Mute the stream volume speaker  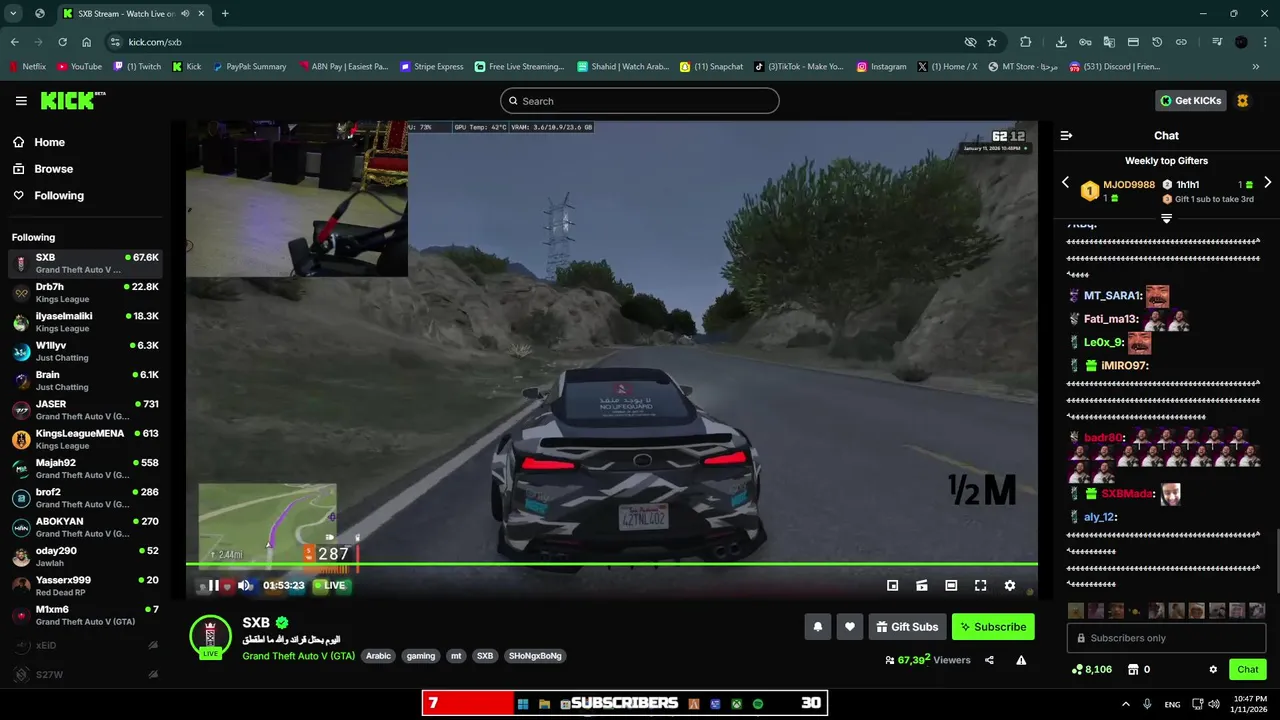[244, 586]
